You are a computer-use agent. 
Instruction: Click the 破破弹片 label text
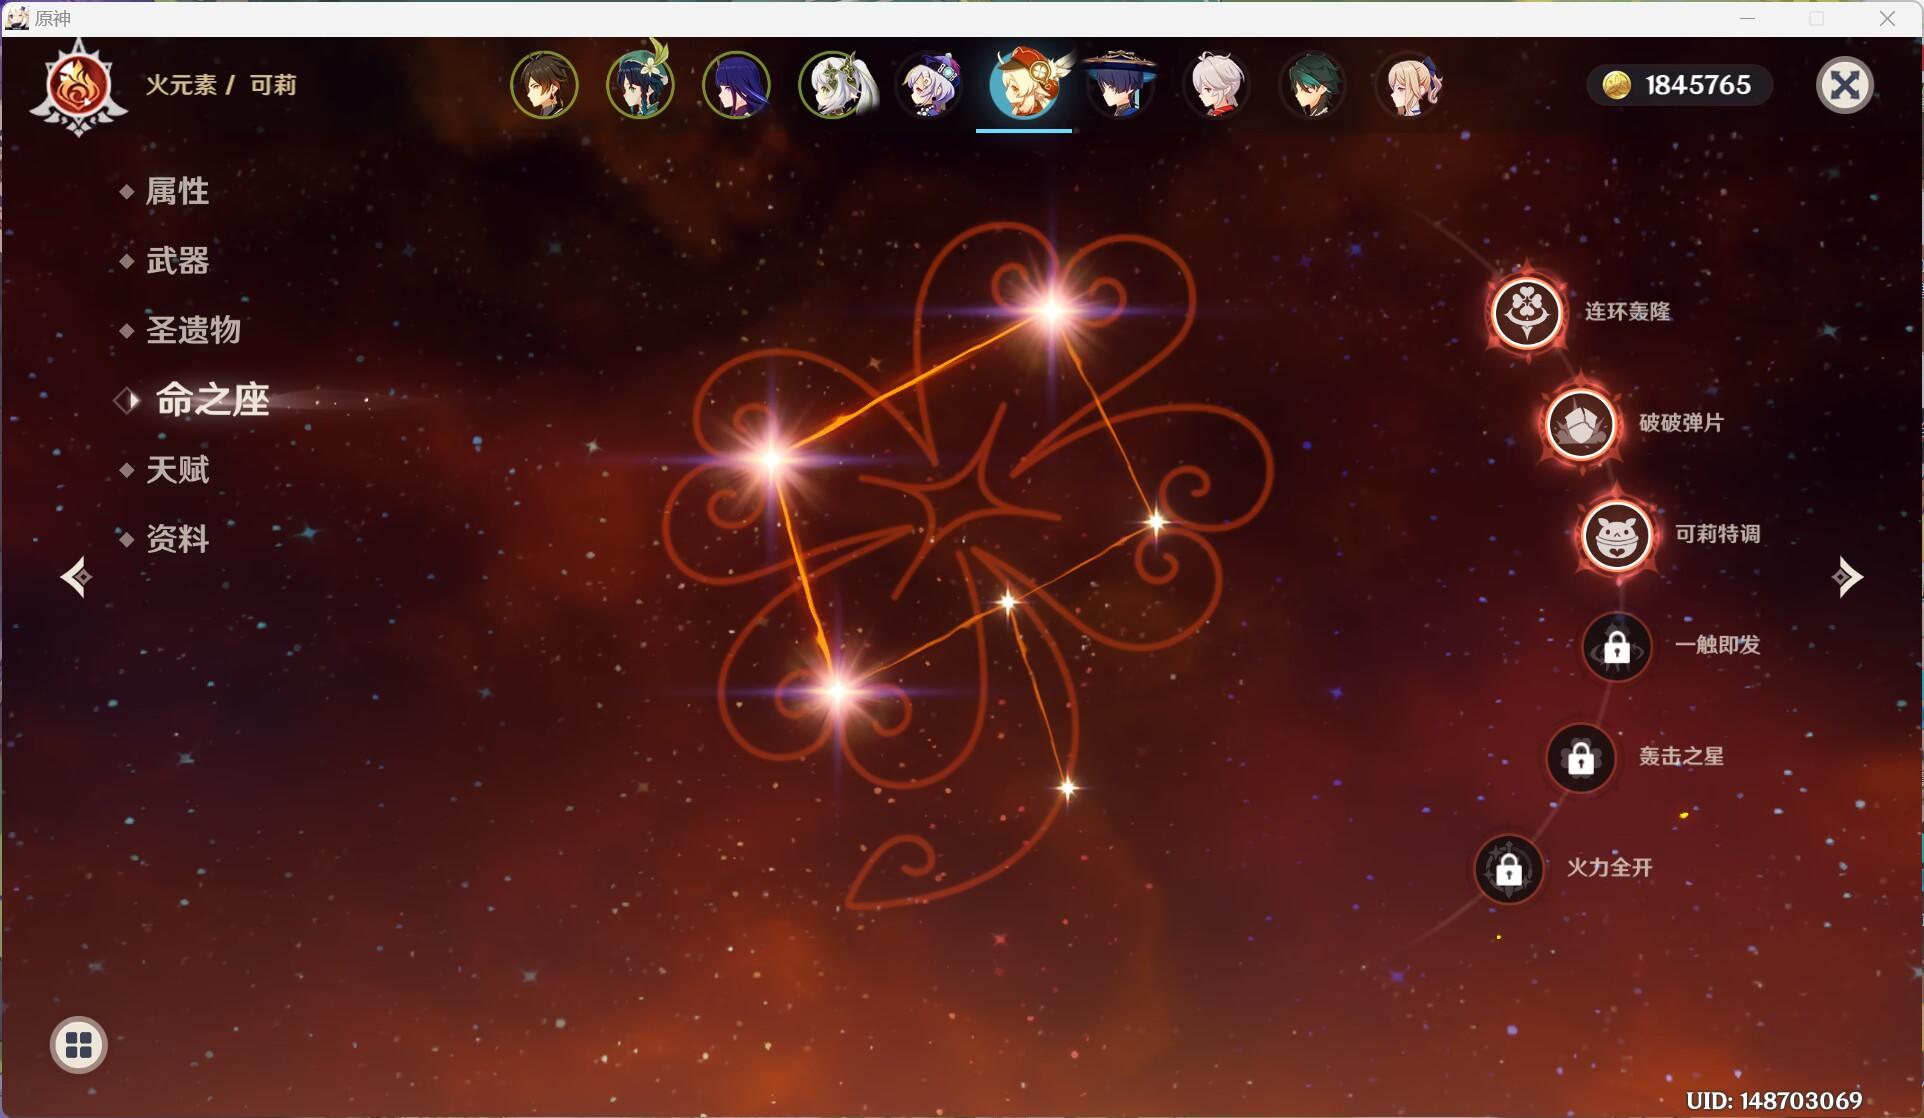(1681, 423)
